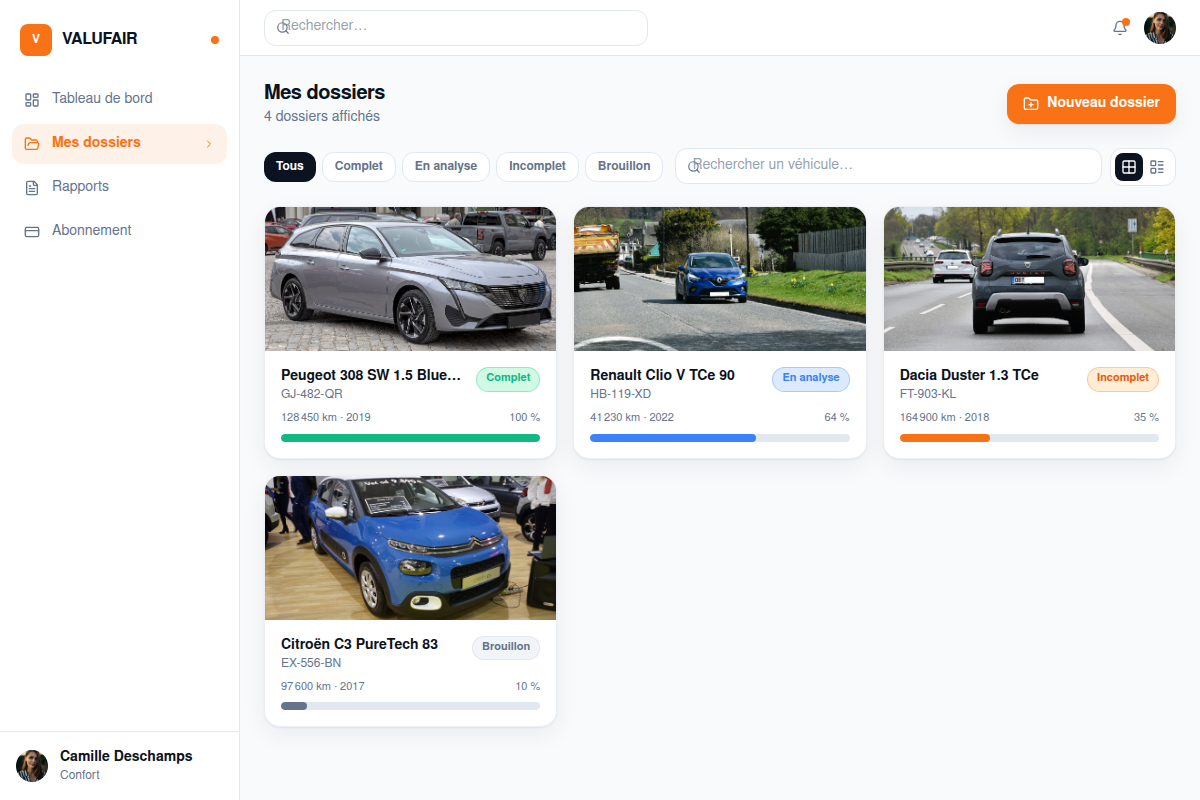
Task: Click the orange status dot beside VALUFAIR
Action: click(215, 40)
